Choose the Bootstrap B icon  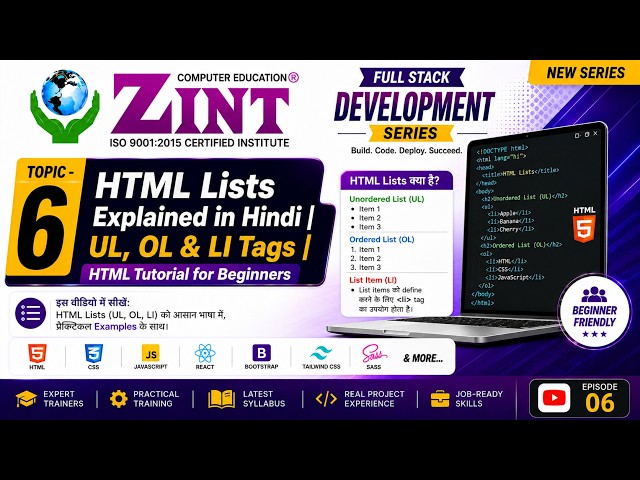click(x=261, y=353)
